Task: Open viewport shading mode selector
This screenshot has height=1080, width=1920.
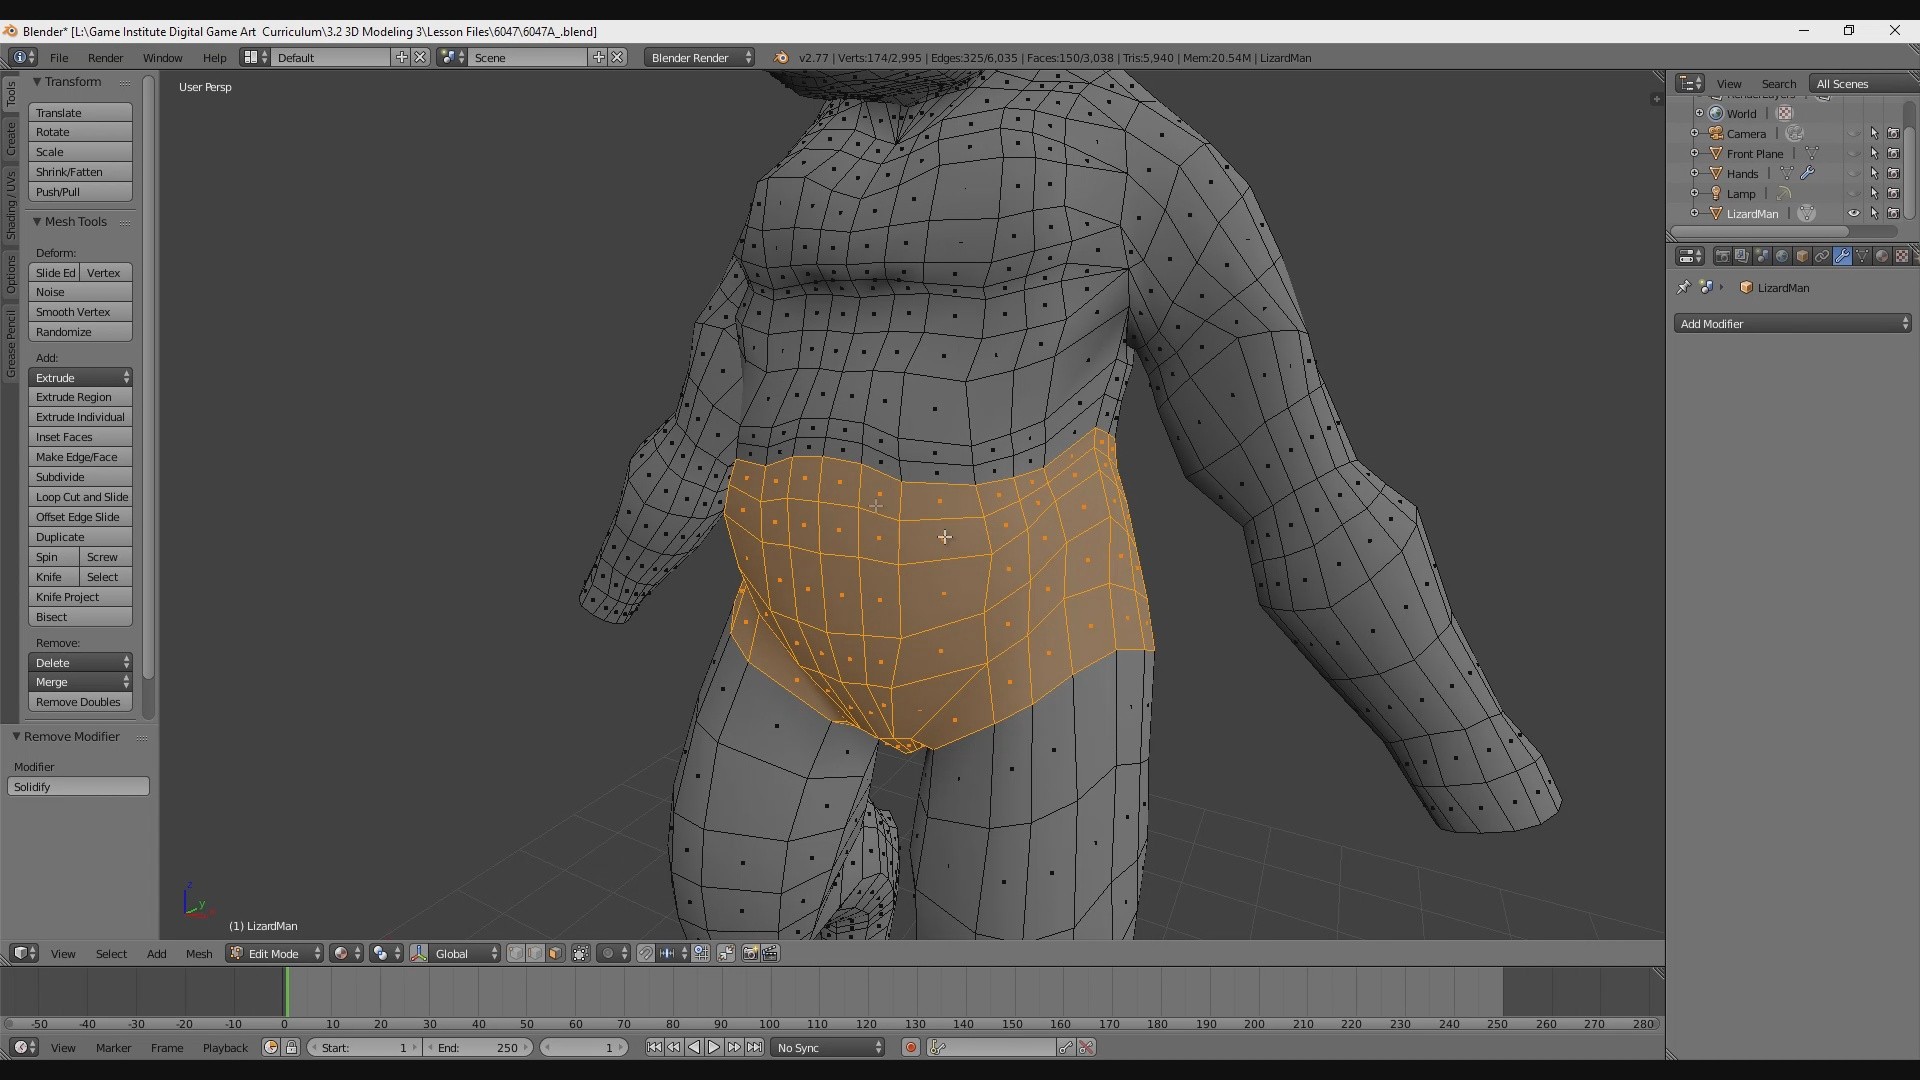Action: pyautogui.click(x=347, y=953)
